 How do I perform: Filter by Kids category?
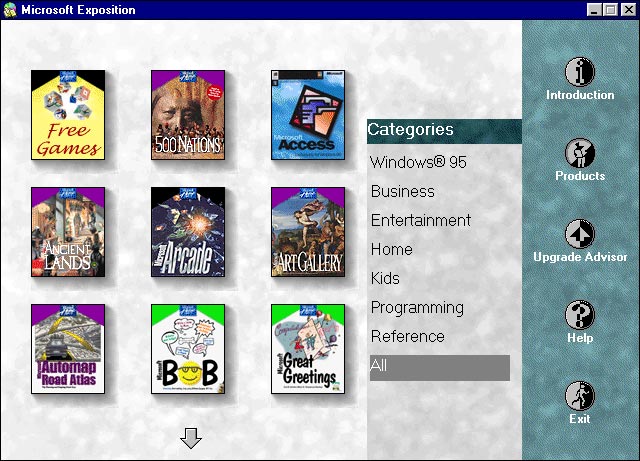click(x=385, y=278)
